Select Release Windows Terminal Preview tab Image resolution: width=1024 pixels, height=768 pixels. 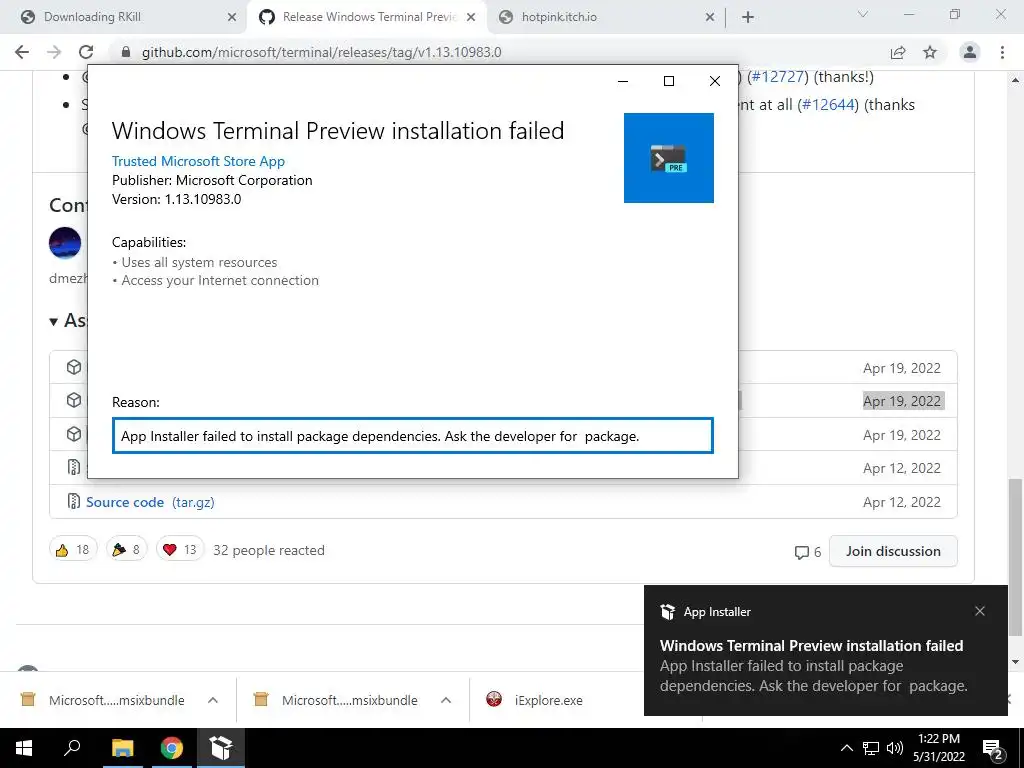pos(366,17)
